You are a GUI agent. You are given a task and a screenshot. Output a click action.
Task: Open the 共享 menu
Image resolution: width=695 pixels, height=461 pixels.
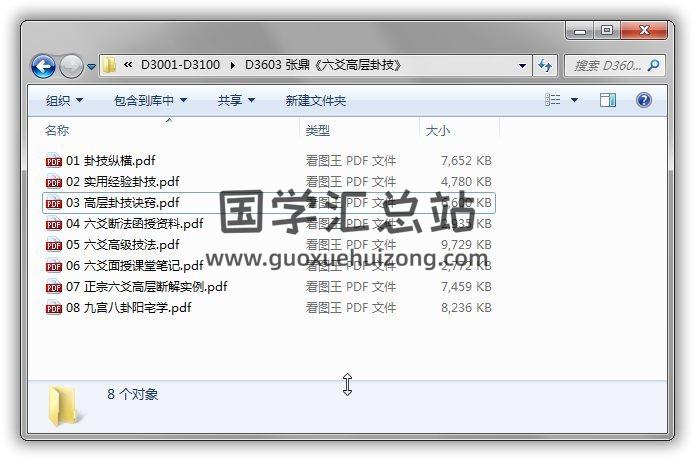point(236,101)
